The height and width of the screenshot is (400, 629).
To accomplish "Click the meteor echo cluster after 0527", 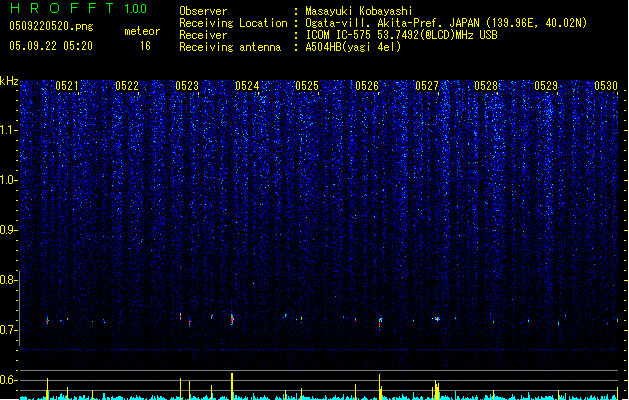I will coord(436,319).
